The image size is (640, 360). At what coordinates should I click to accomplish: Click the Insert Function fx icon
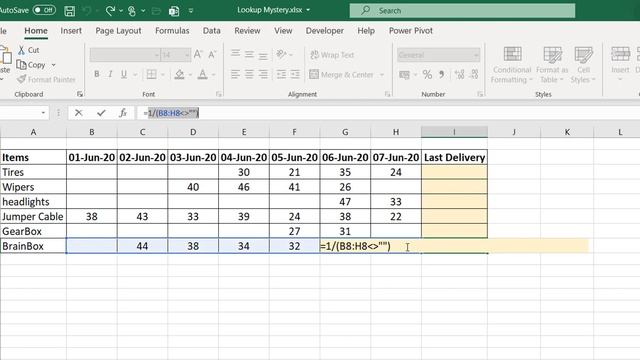click(123, 113)
